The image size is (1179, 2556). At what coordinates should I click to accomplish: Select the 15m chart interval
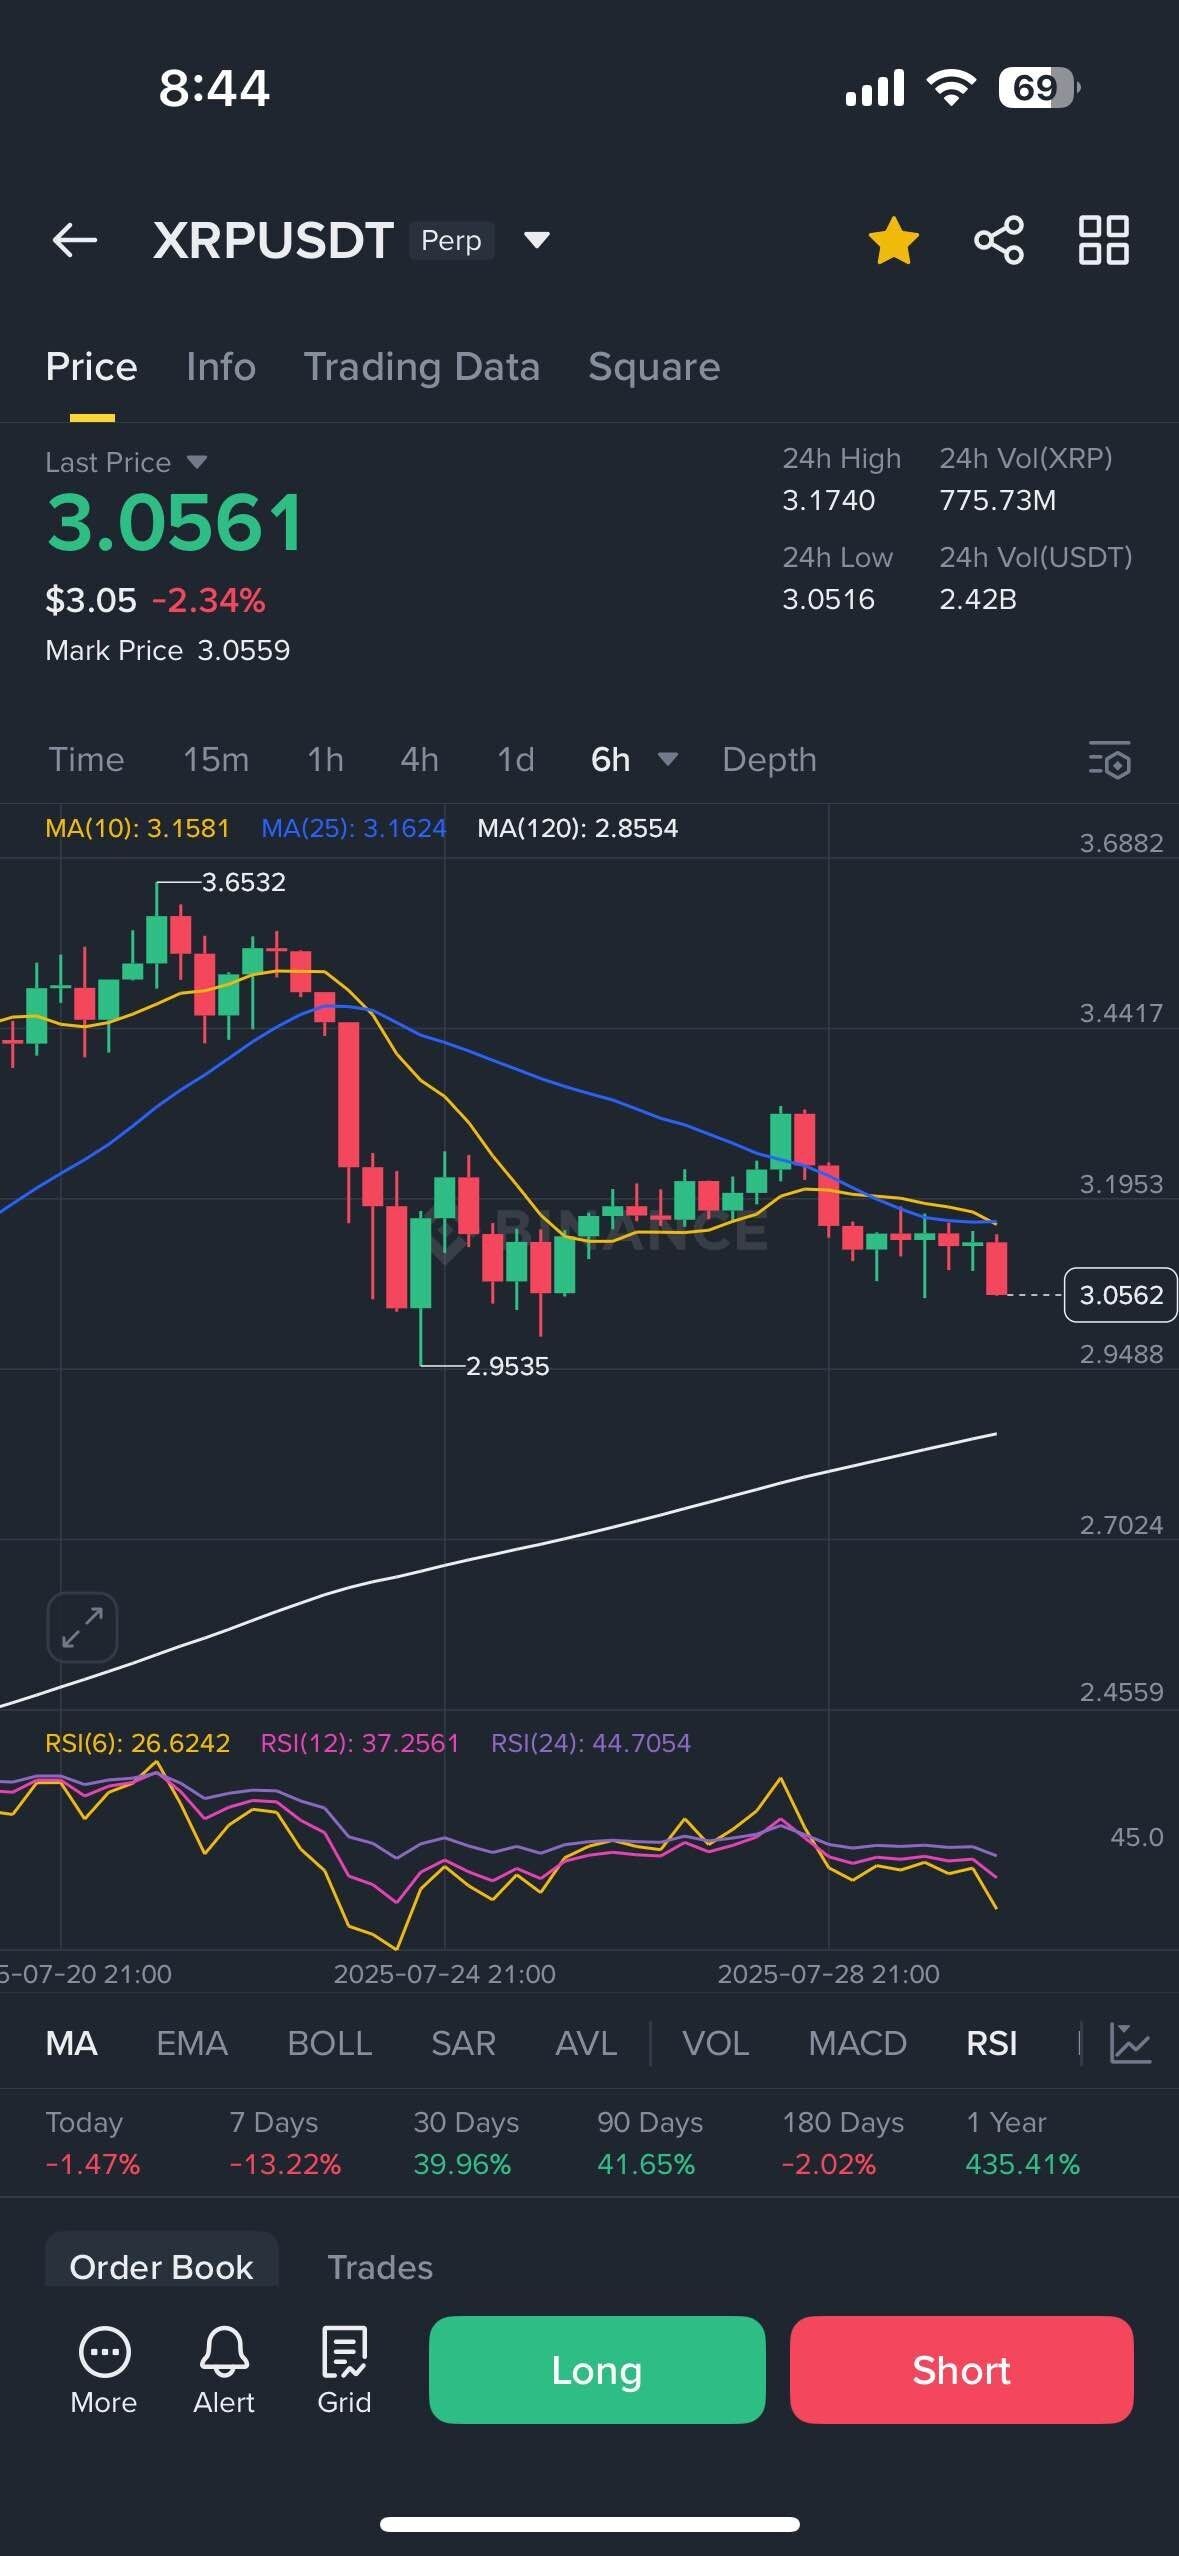(216, 760)
